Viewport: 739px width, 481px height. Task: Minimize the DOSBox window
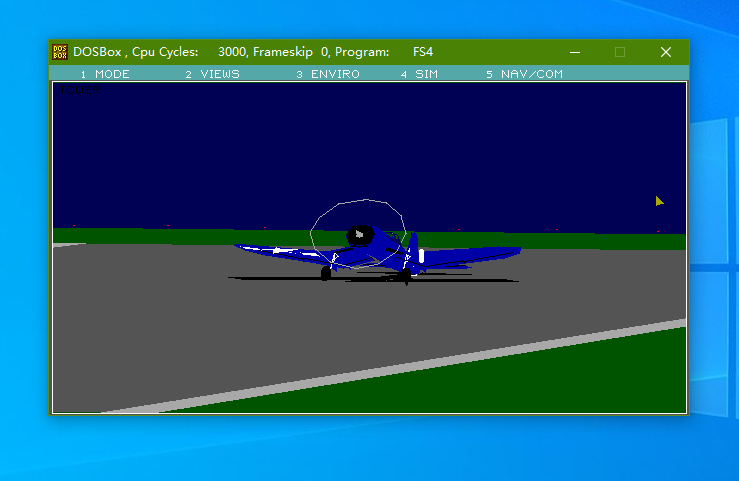click(x=574, y=52)
